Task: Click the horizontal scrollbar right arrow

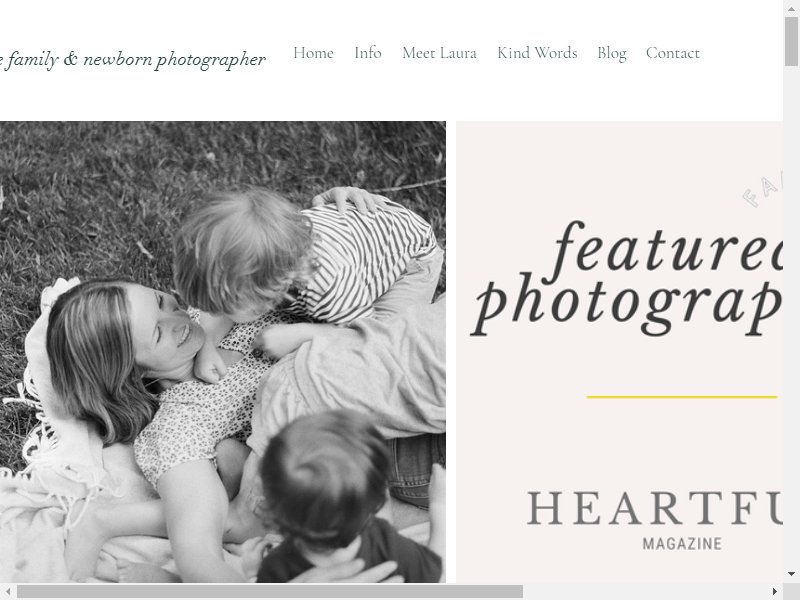Action: [775, 592]
